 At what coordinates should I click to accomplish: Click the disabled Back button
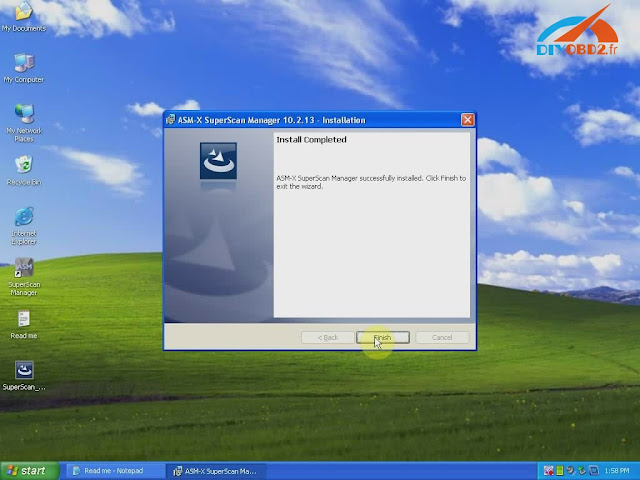(x=328, y=338)
